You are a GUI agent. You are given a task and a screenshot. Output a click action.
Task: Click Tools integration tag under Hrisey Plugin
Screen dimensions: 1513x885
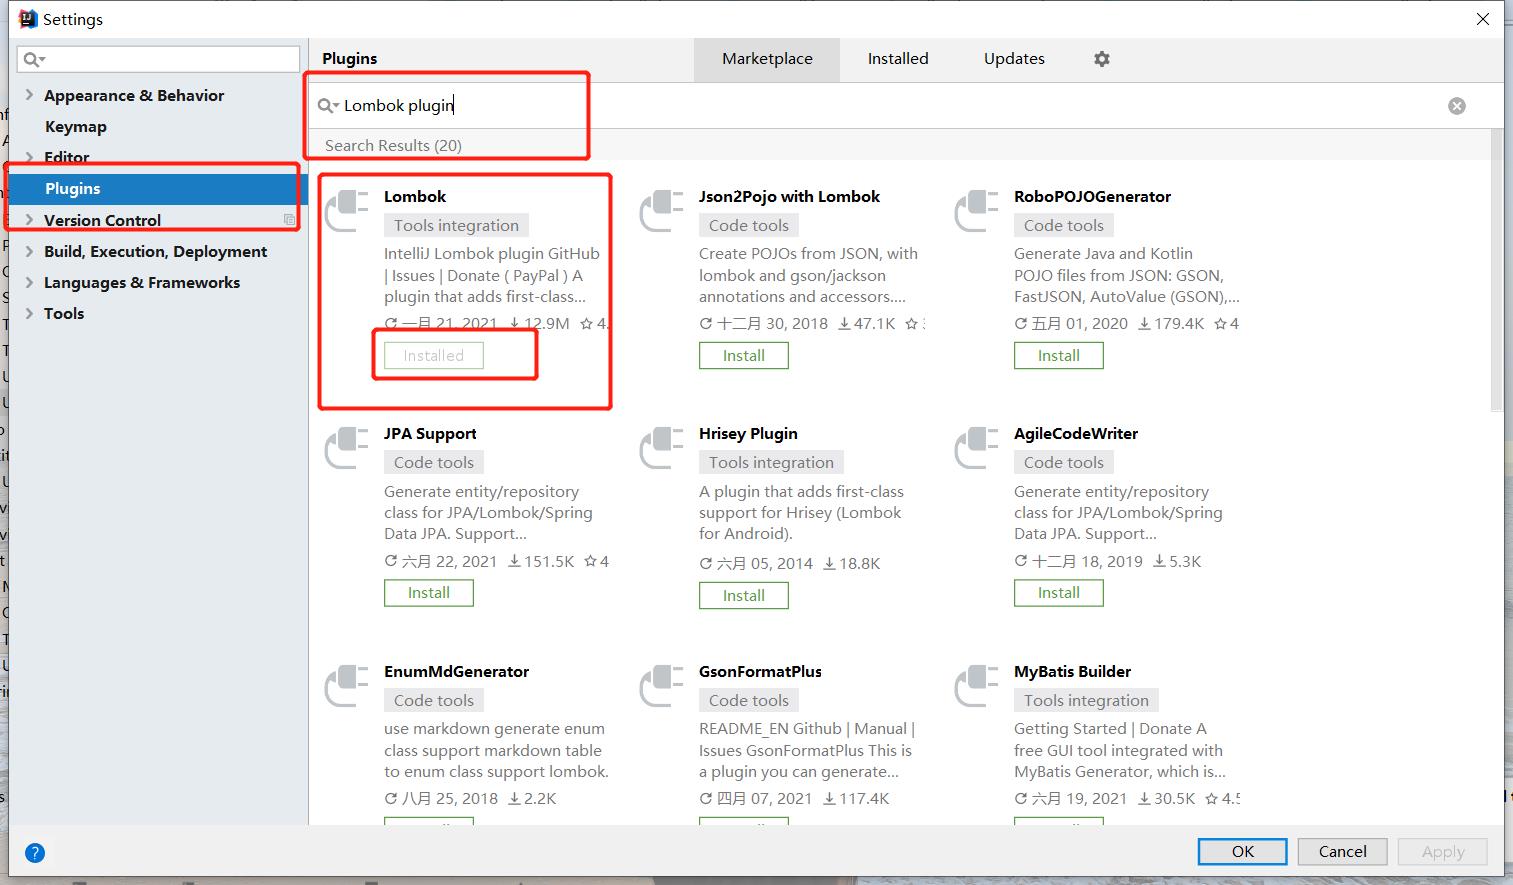point(771,463)
